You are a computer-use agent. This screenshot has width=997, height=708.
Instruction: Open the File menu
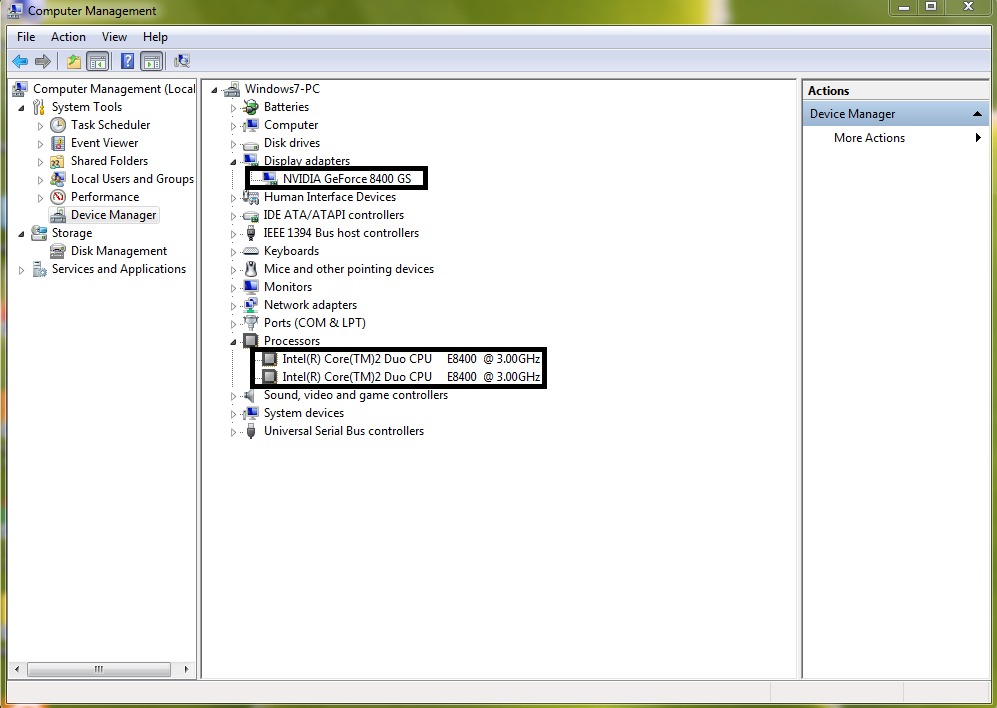pos(26,37)
